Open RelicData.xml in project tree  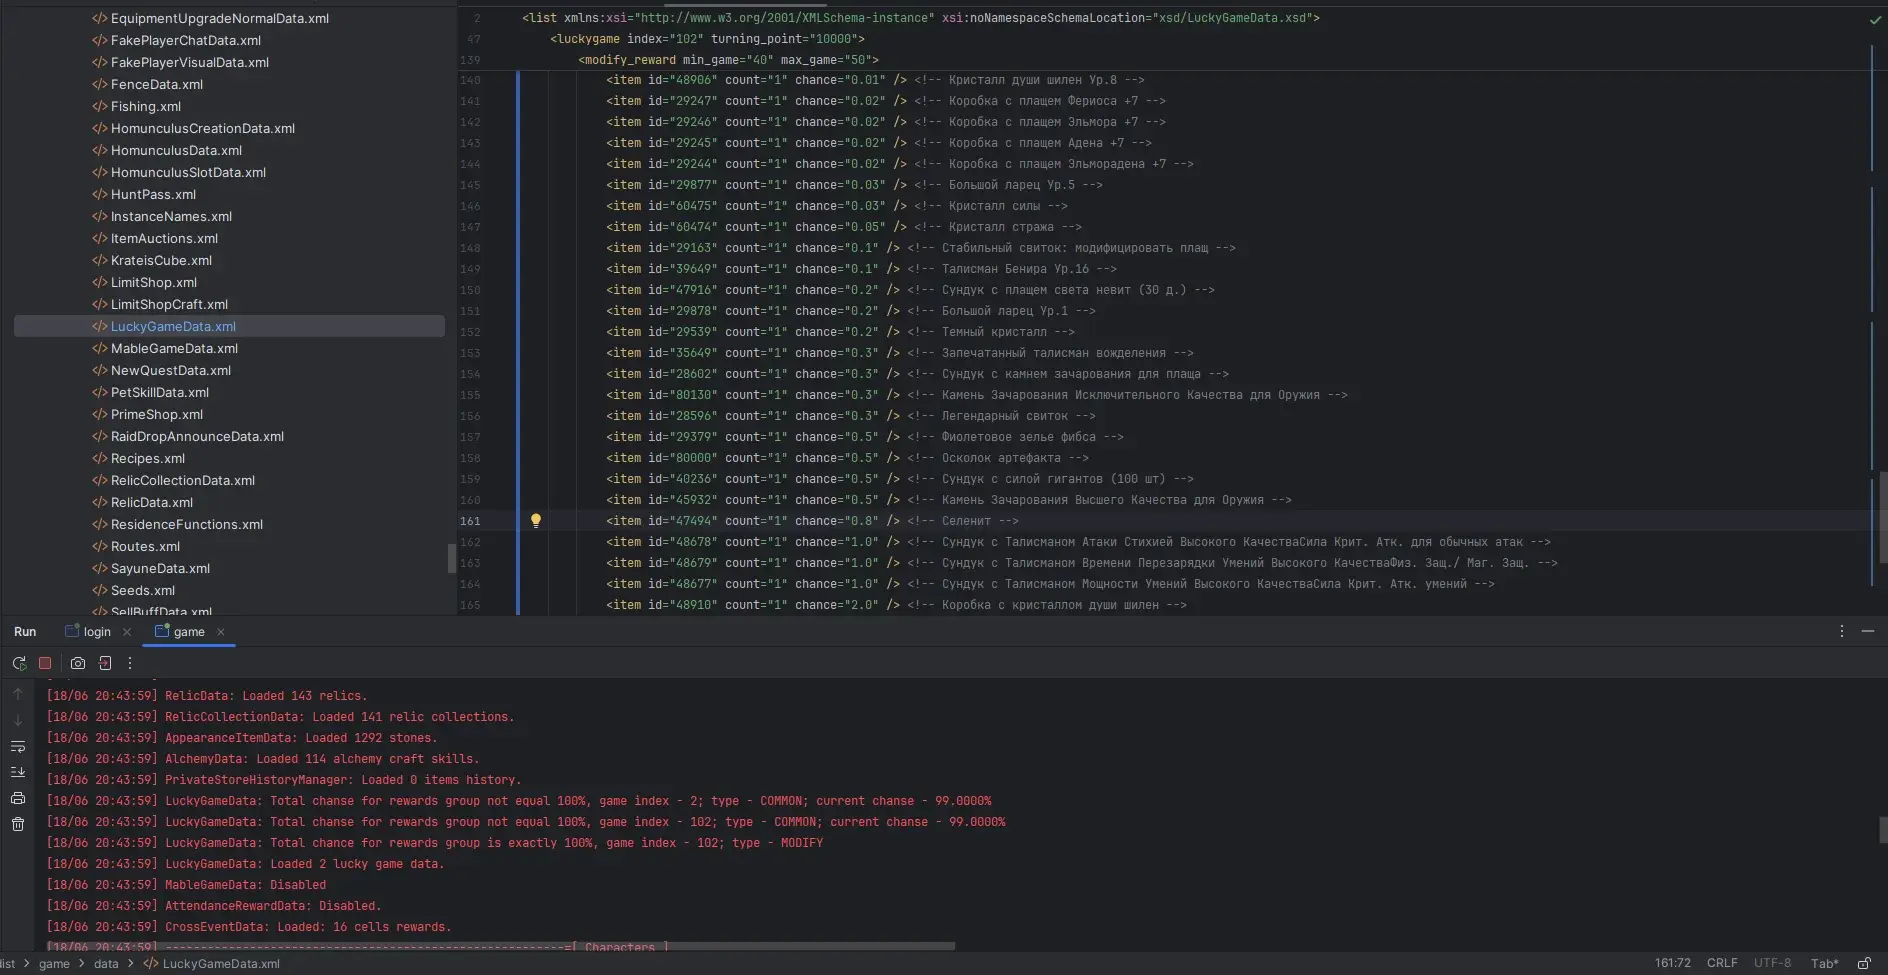[152, 502]
